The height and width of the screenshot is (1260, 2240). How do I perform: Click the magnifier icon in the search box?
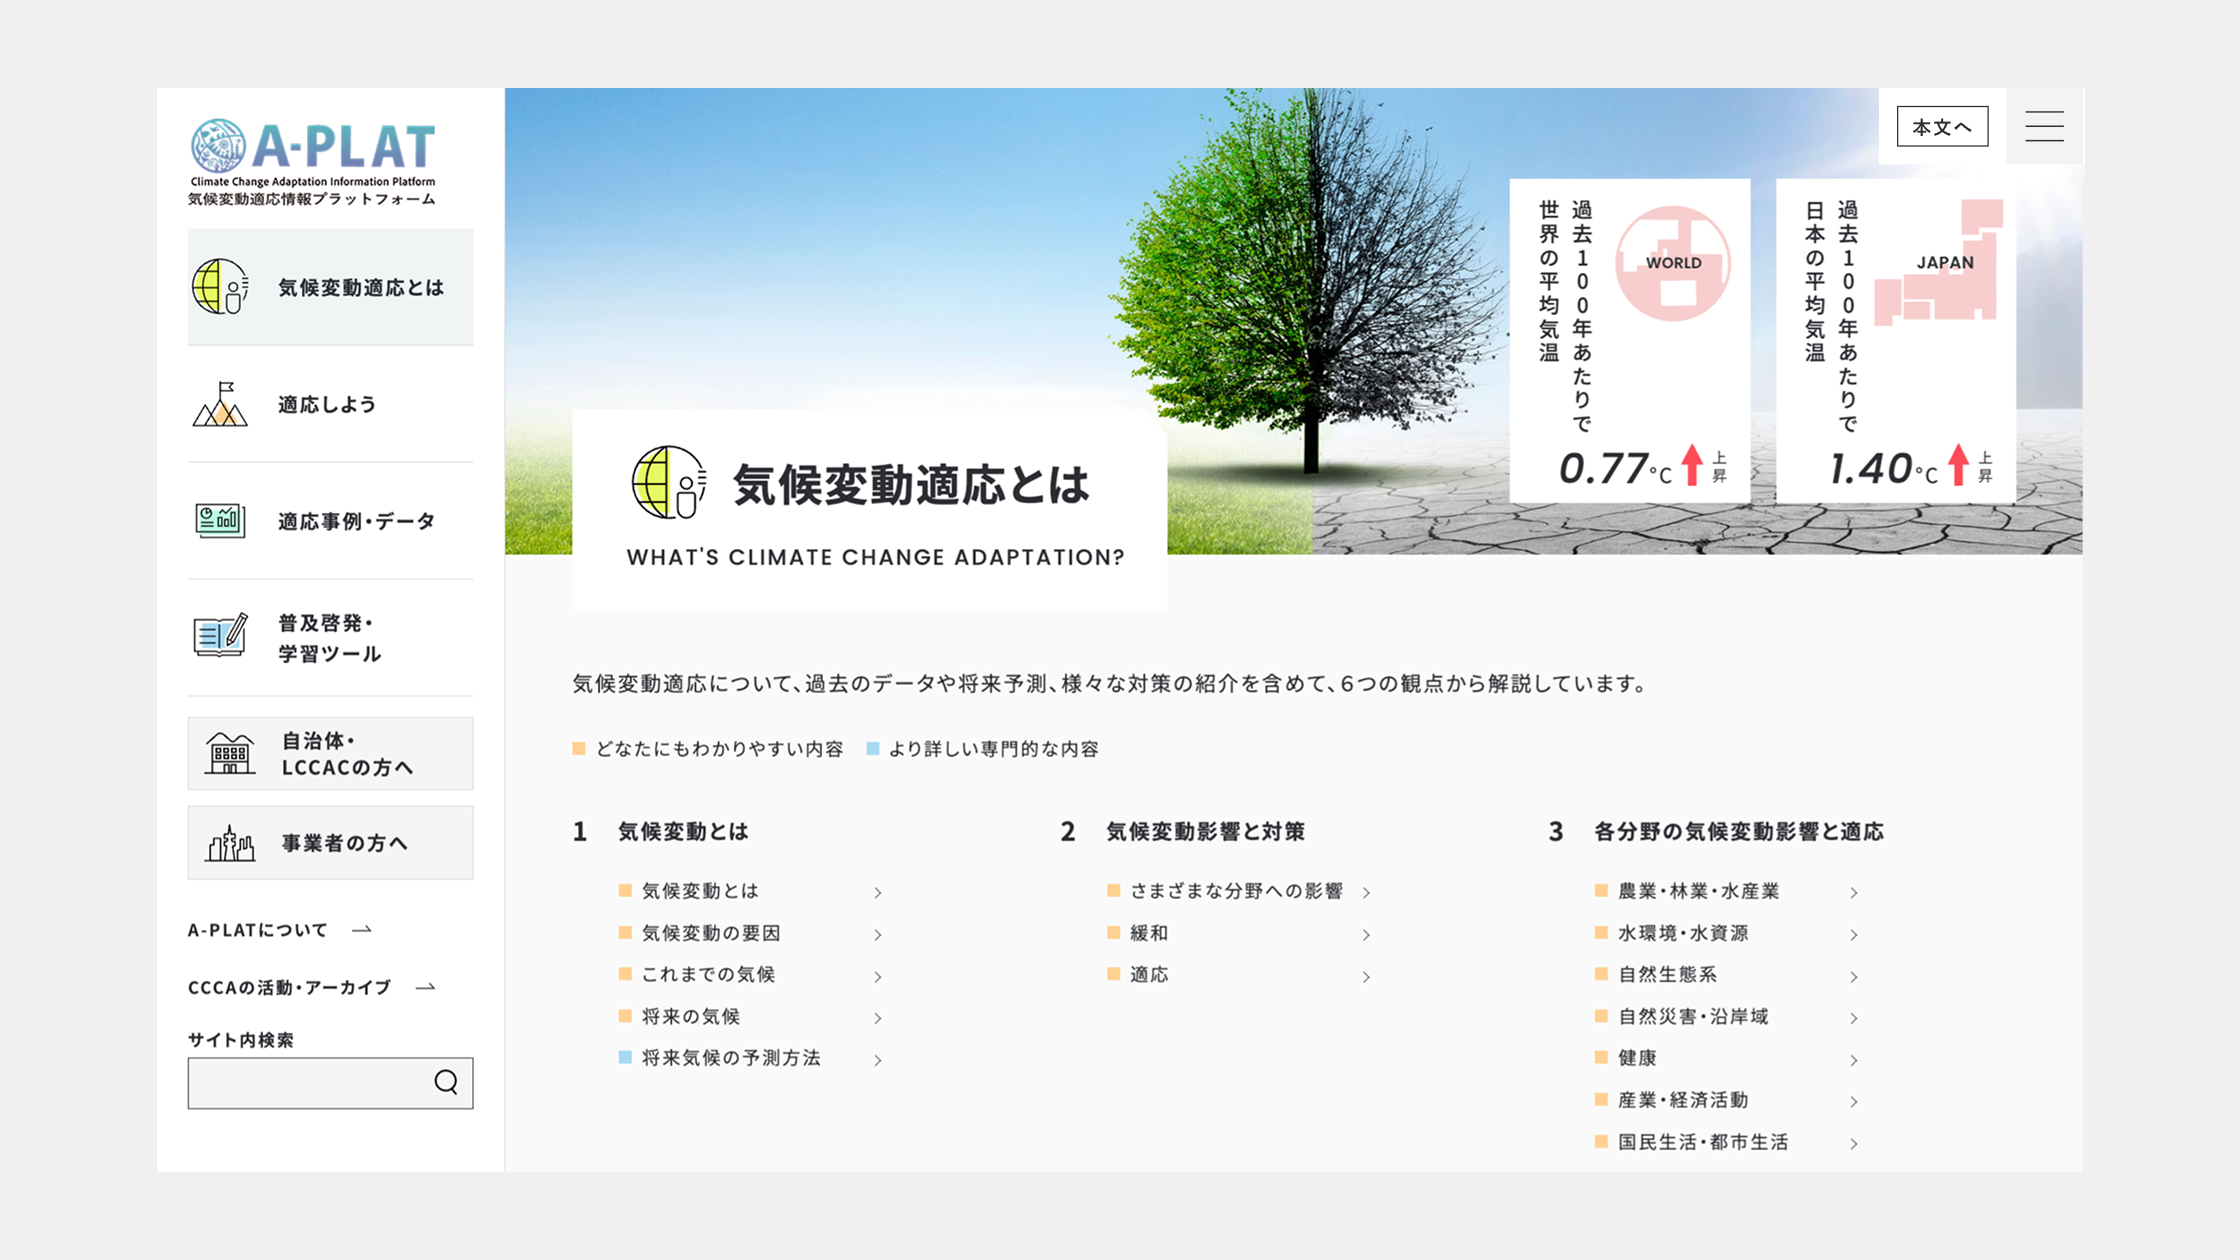click(445, 1083)
